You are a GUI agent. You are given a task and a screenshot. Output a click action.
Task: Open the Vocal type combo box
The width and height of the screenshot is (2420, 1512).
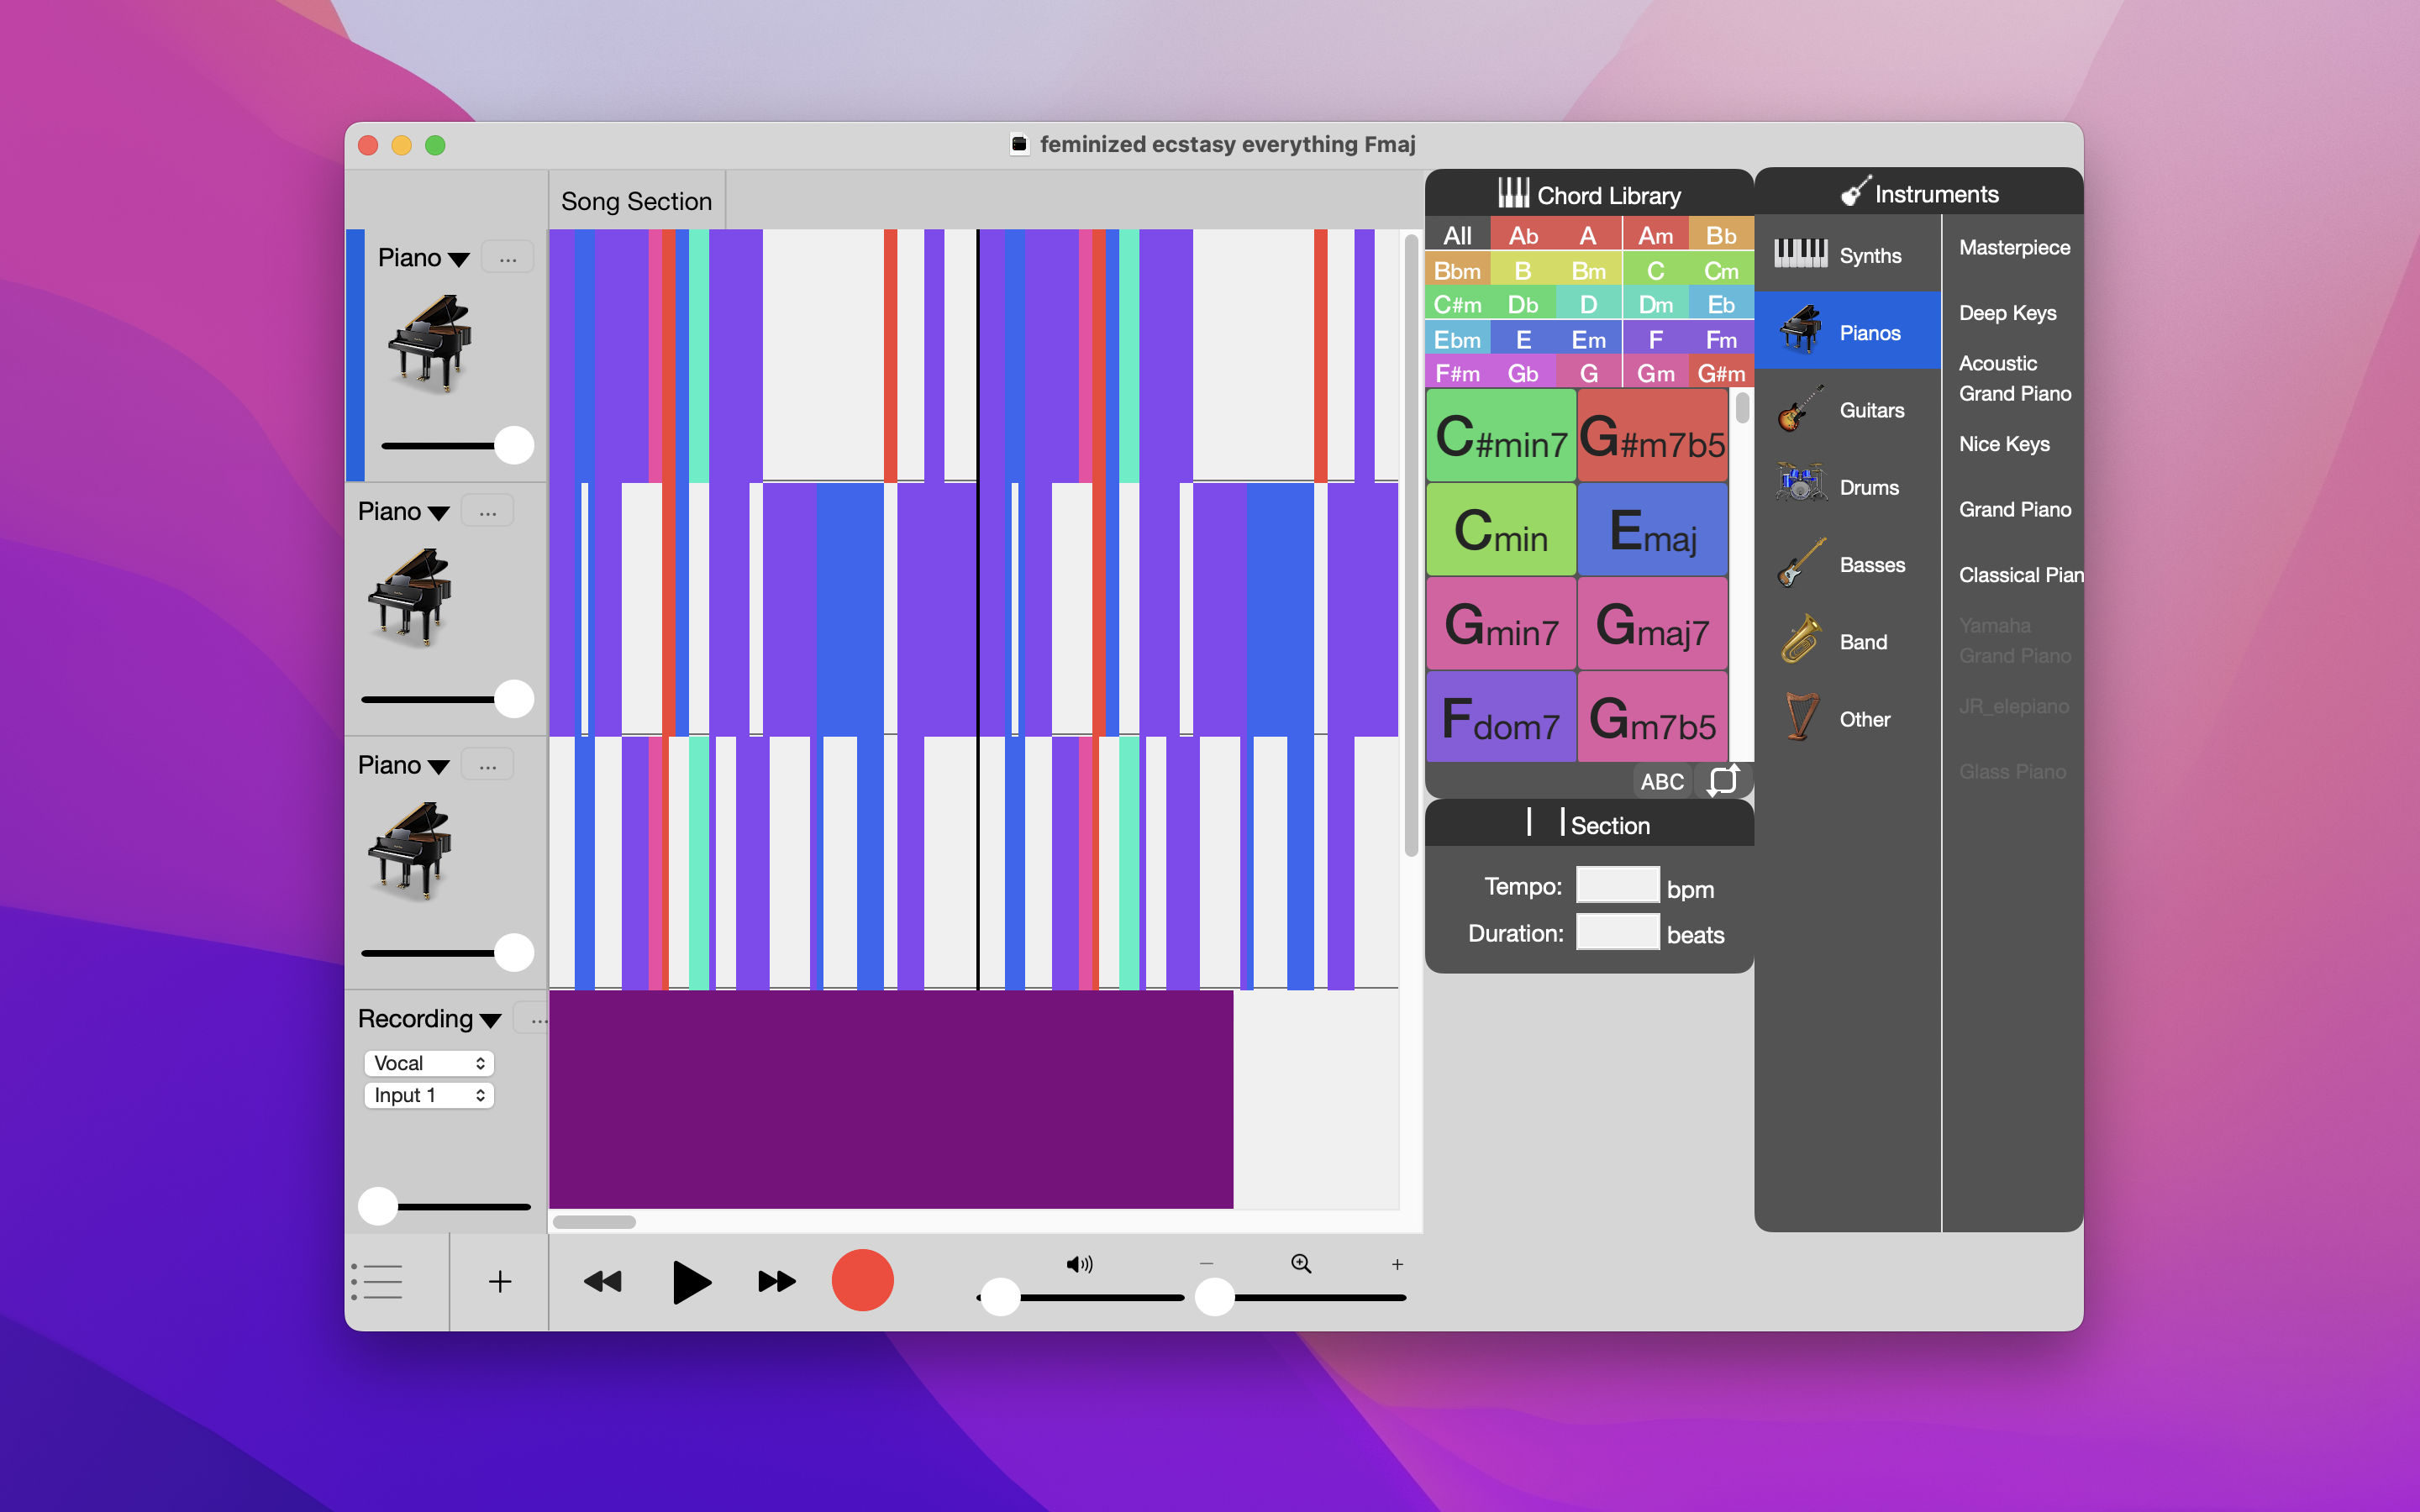[429, 1063]
